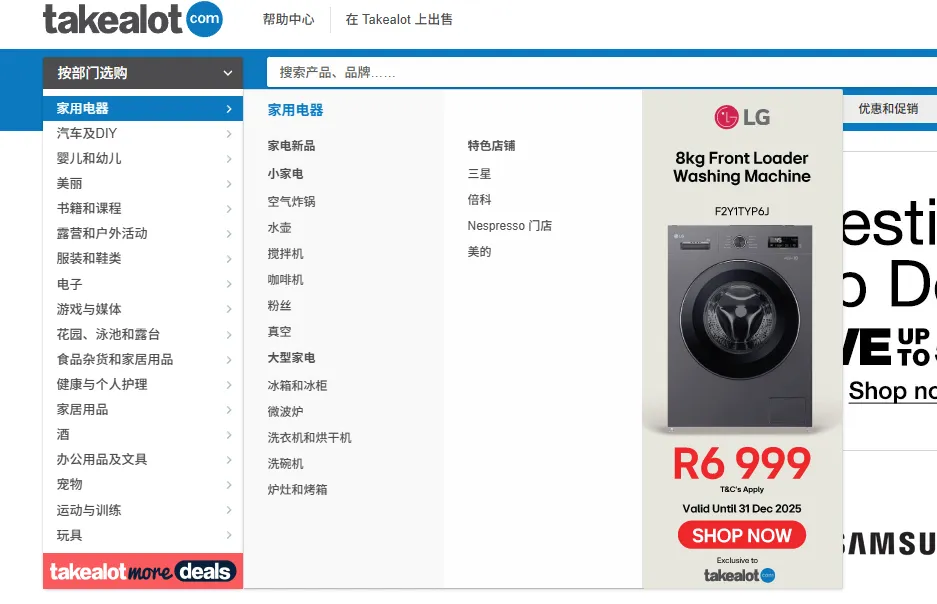The width and height of the screenshot is (937, 604).
Task: Select 家用电器 in the department menu
Action: coord(83,109)
